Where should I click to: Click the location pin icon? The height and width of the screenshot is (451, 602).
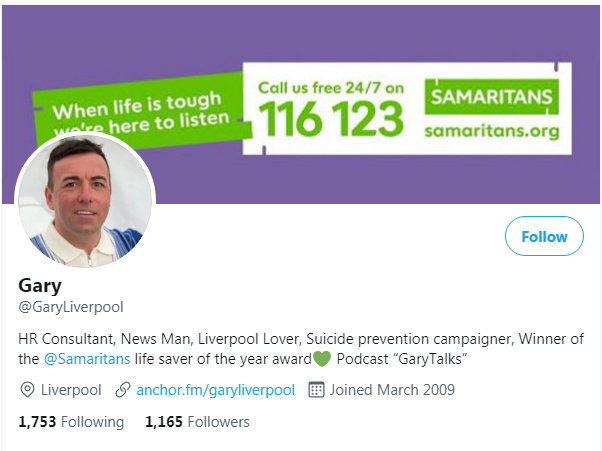(27, 390)
